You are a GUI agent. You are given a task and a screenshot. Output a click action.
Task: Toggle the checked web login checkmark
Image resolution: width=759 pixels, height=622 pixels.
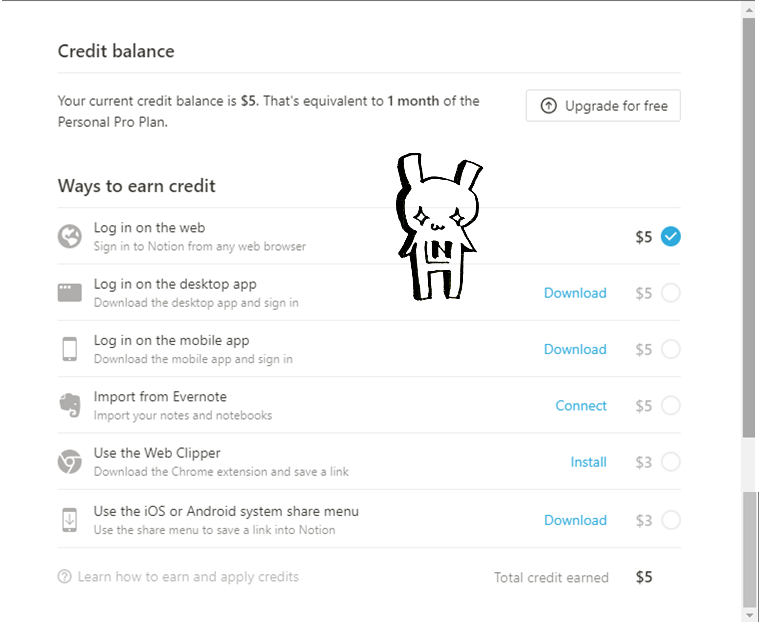click(x=670, y=237)
